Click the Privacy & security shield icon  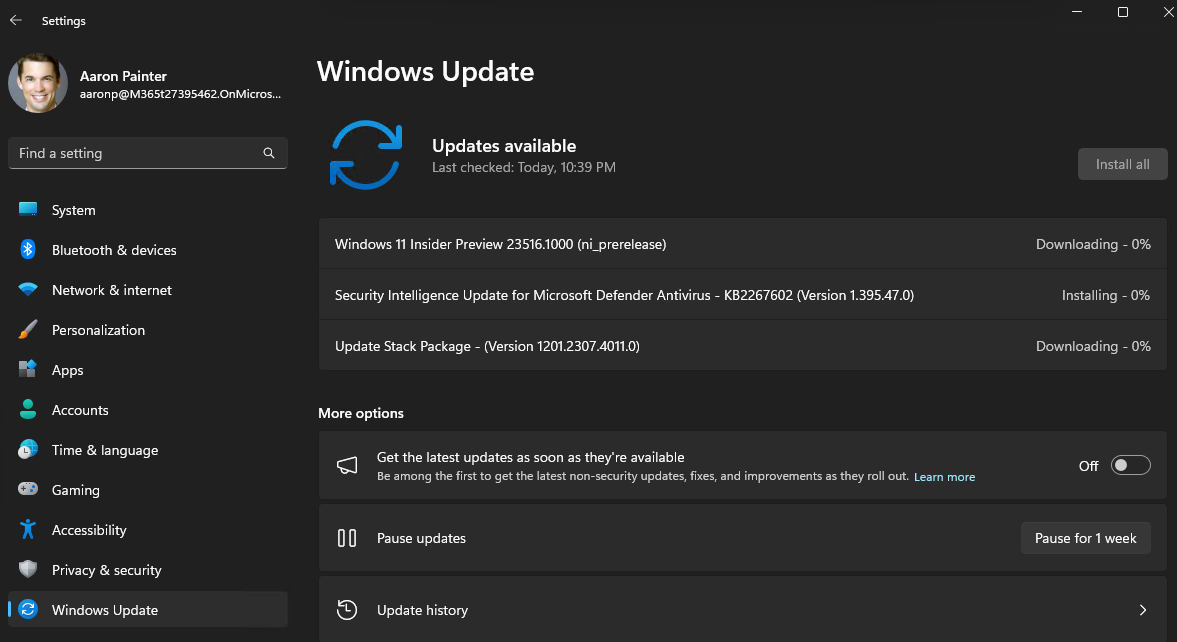[x=28, y=569]
